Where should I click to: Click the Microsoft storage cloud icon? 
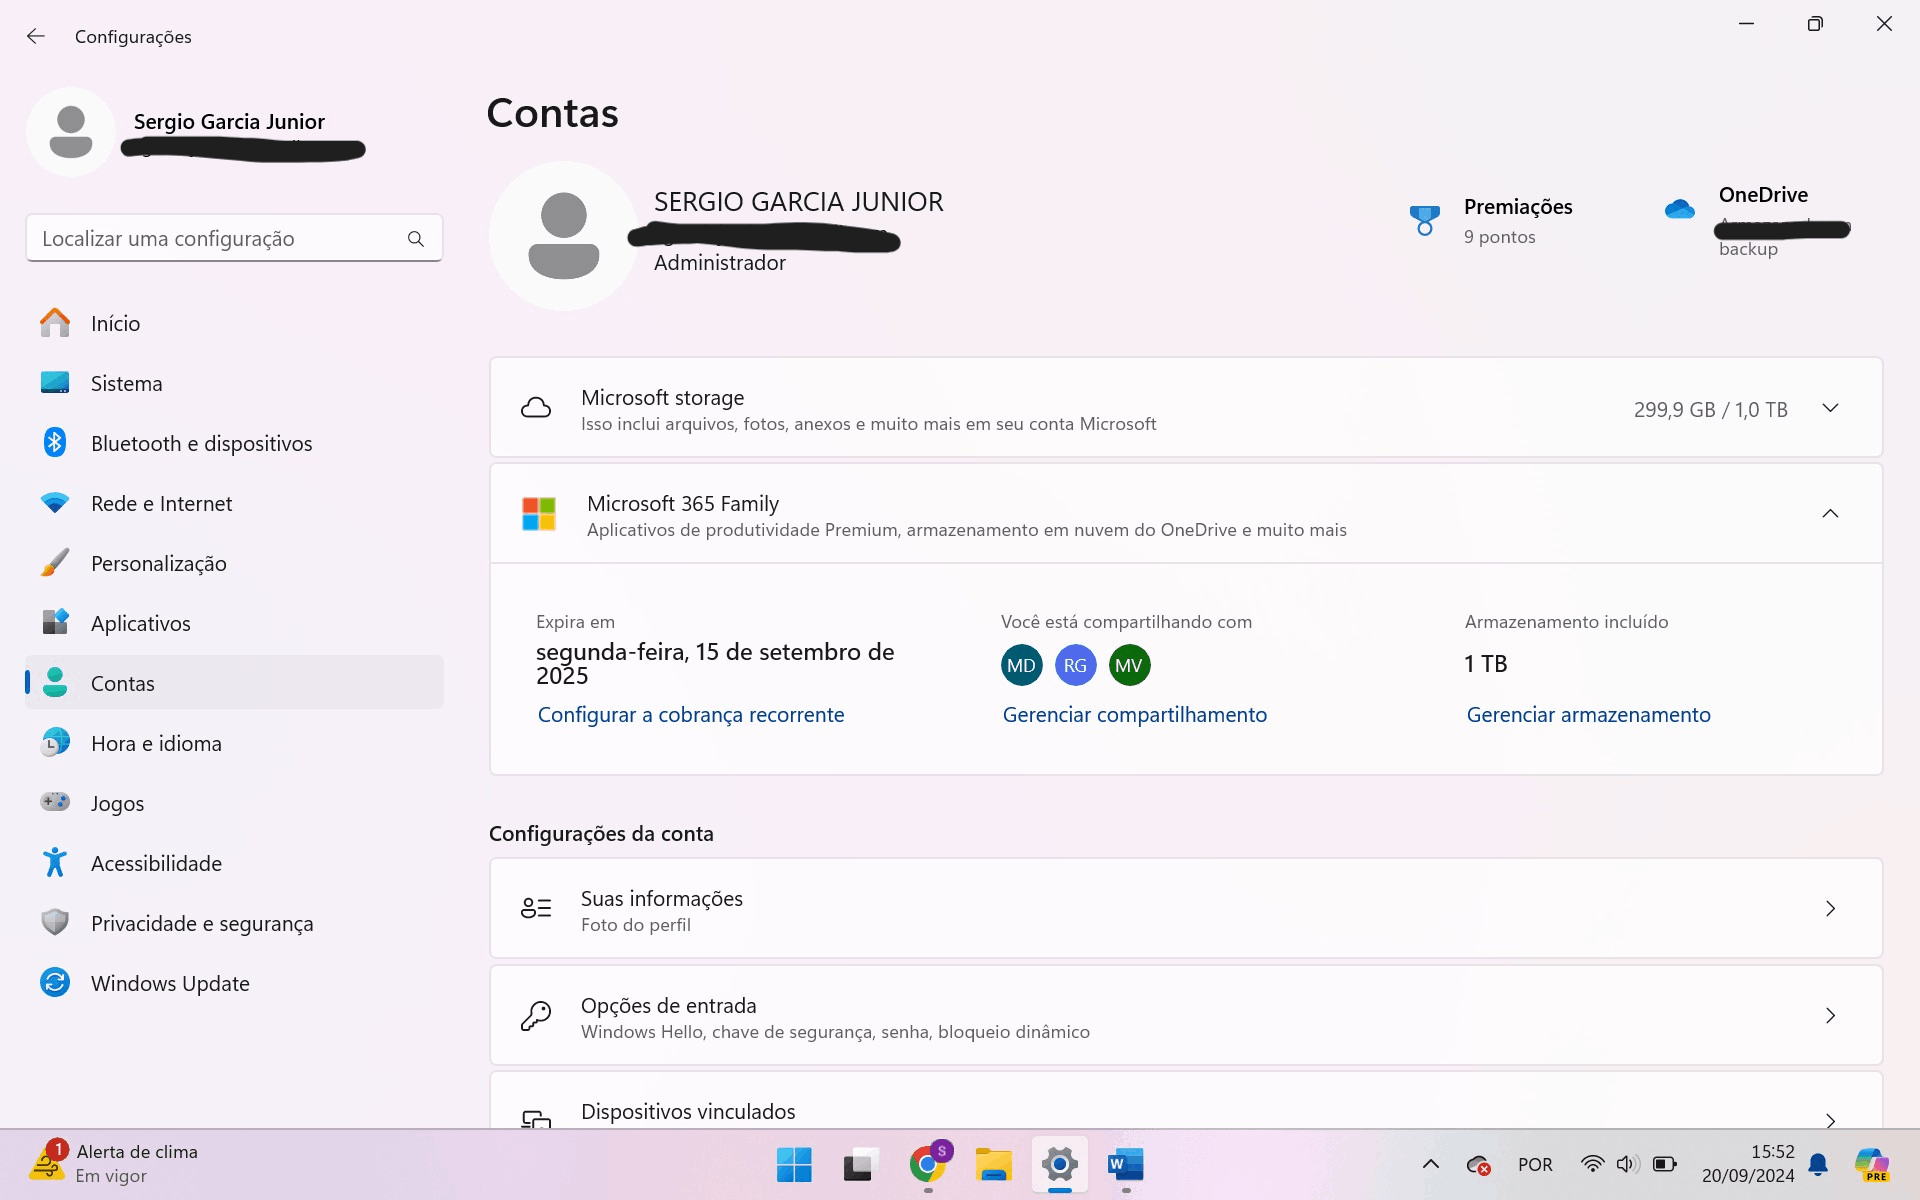point(536,408)
